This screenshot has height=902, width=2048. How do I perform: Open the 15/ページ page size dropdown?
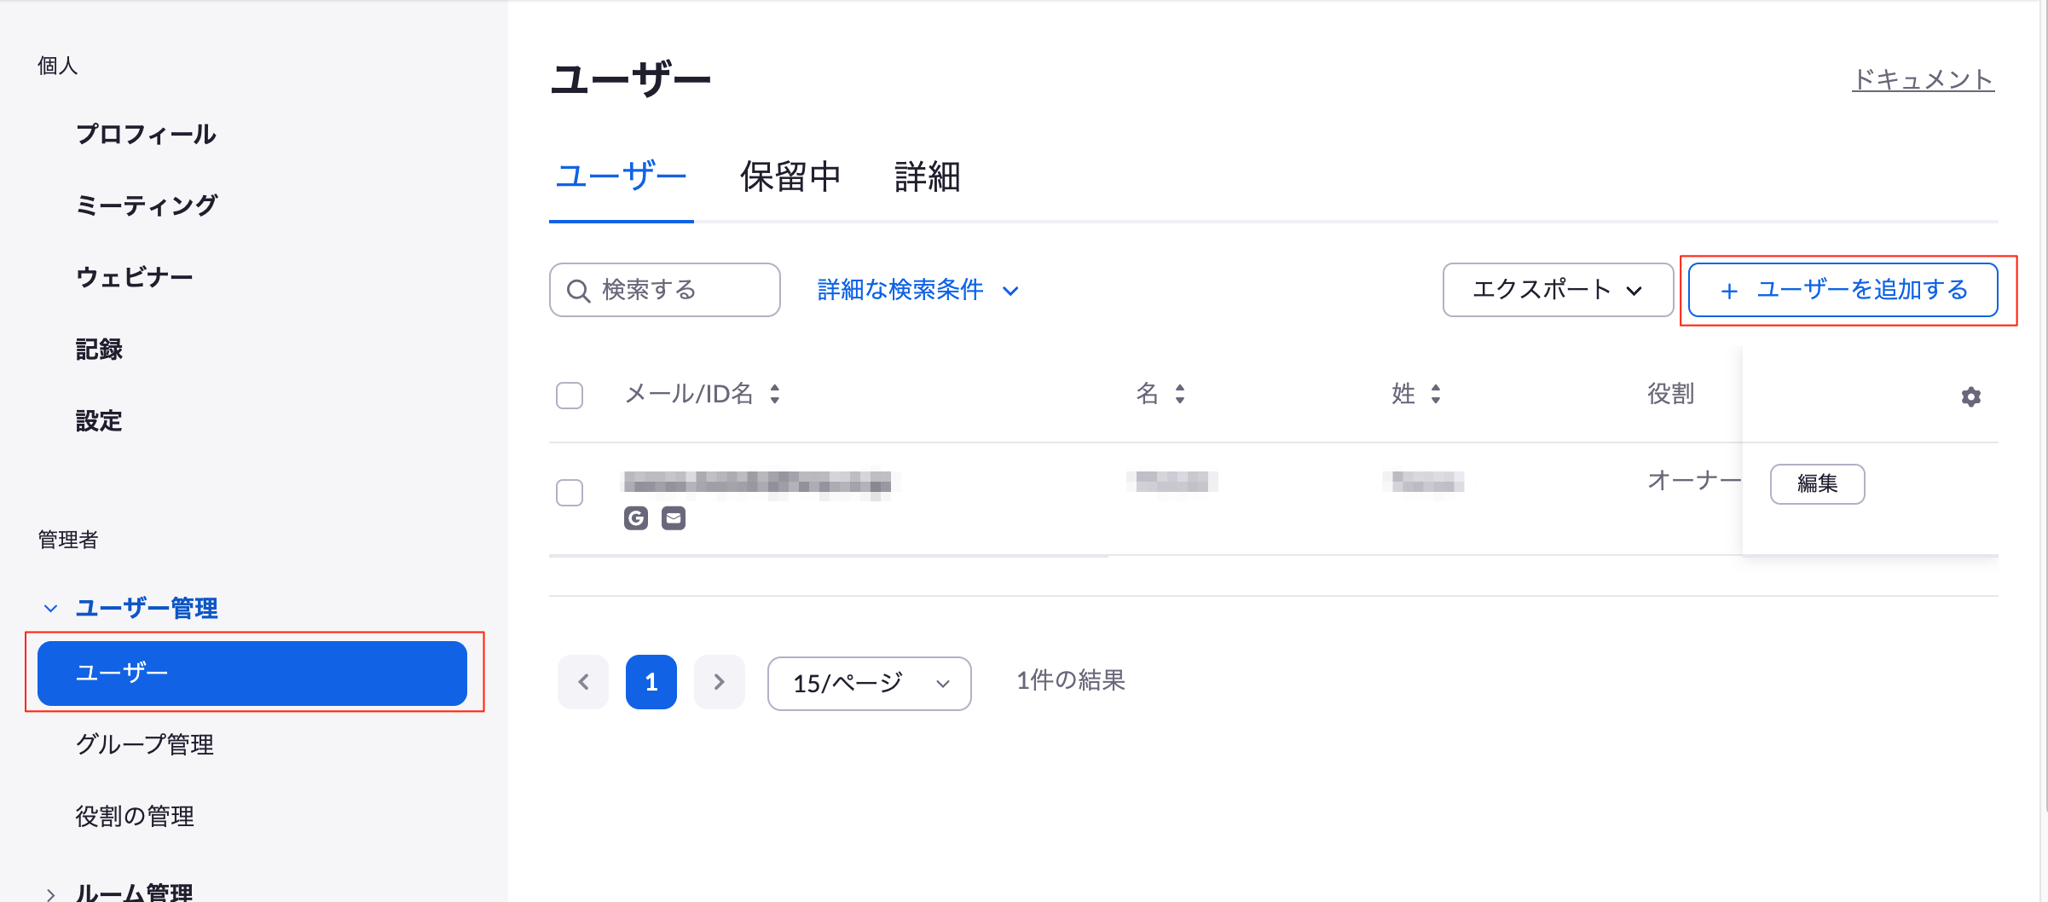coord(869,683)
